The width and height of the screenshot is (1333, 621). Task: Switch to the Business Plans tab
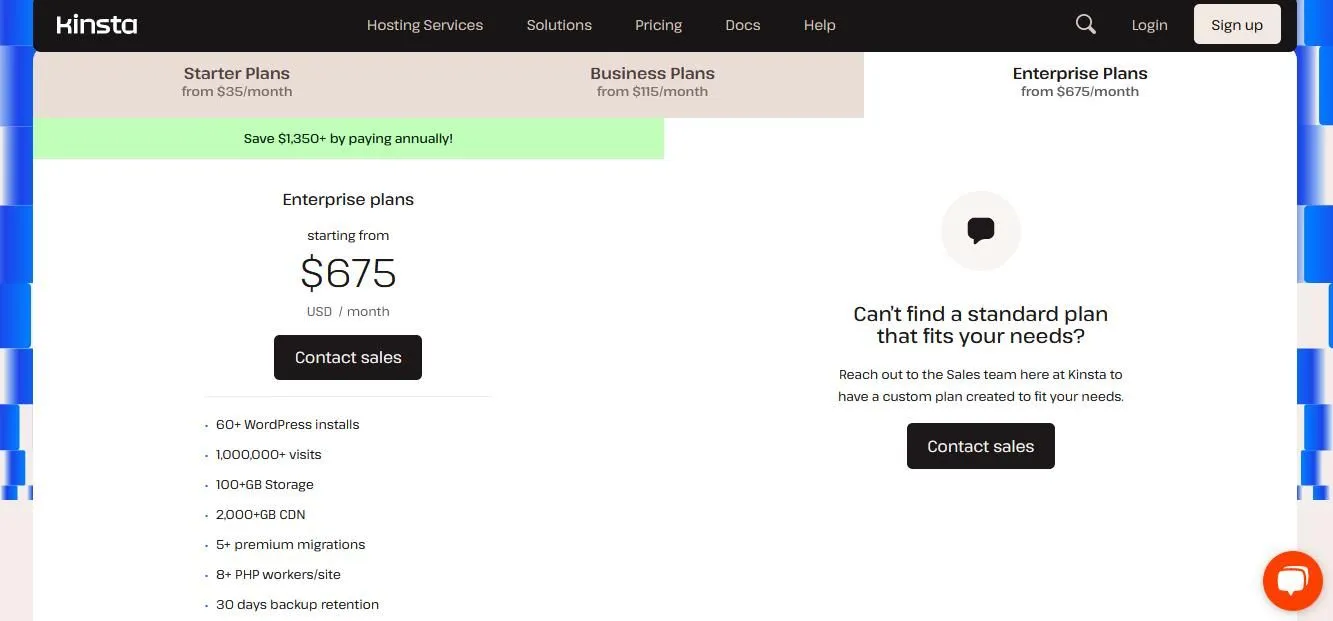(652, 82)
